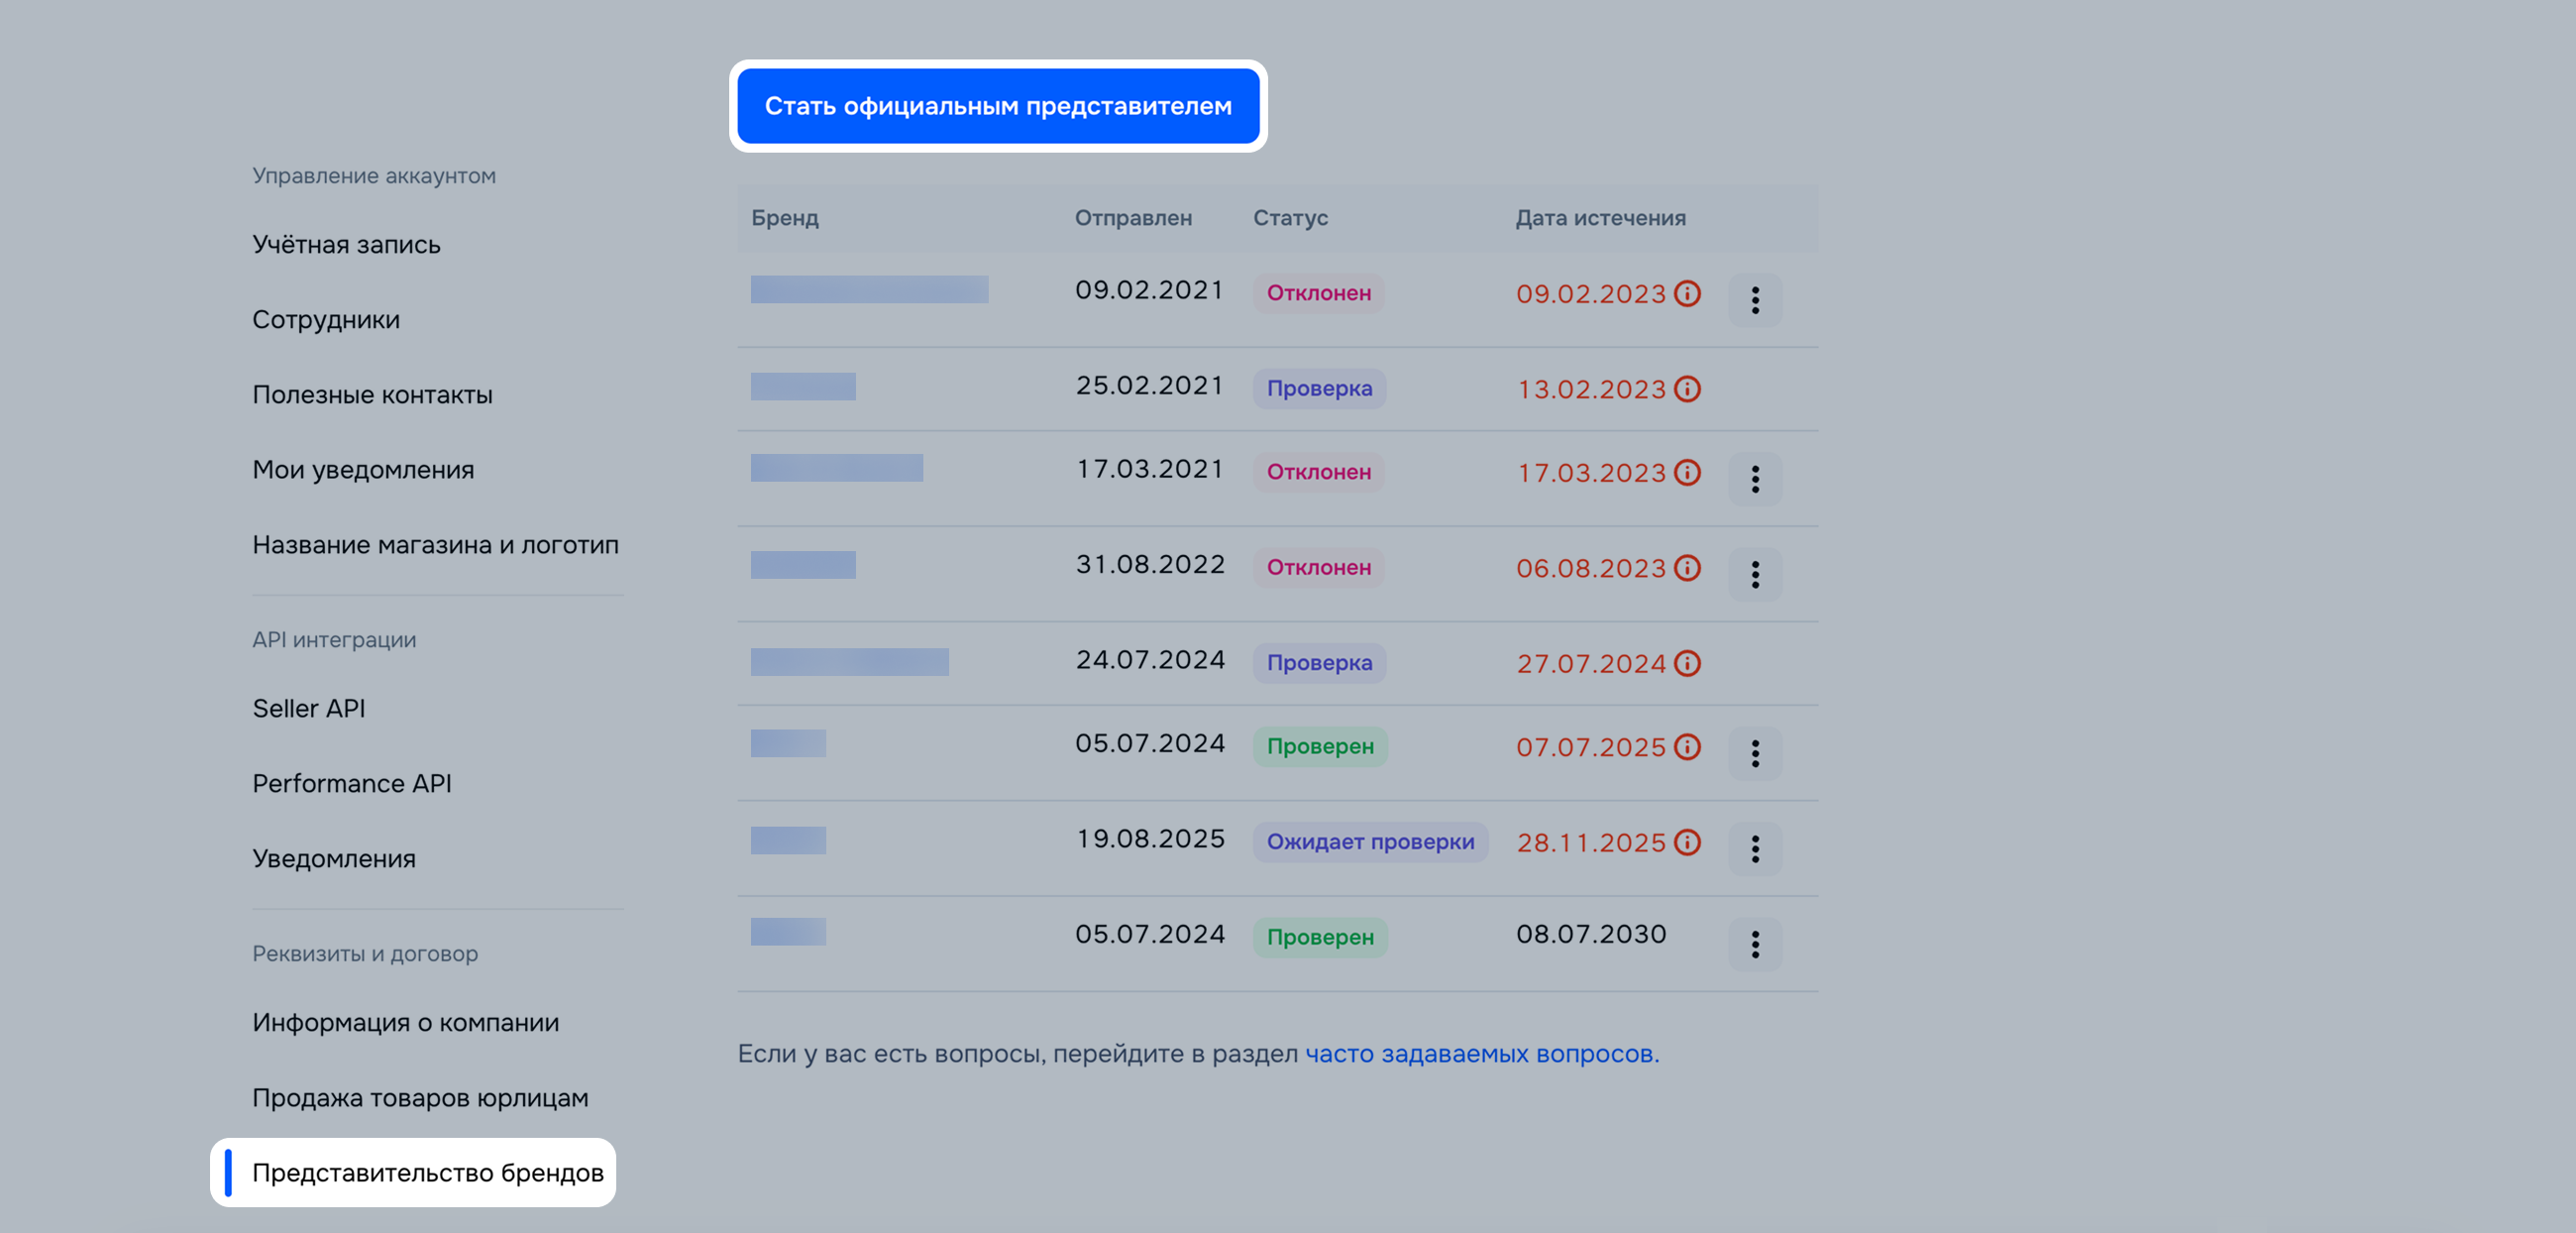The height and width of the screenshot is (1233, 2576).
Task: Click info icon beside 13.02.2023 date
Action: (1687, 389)
